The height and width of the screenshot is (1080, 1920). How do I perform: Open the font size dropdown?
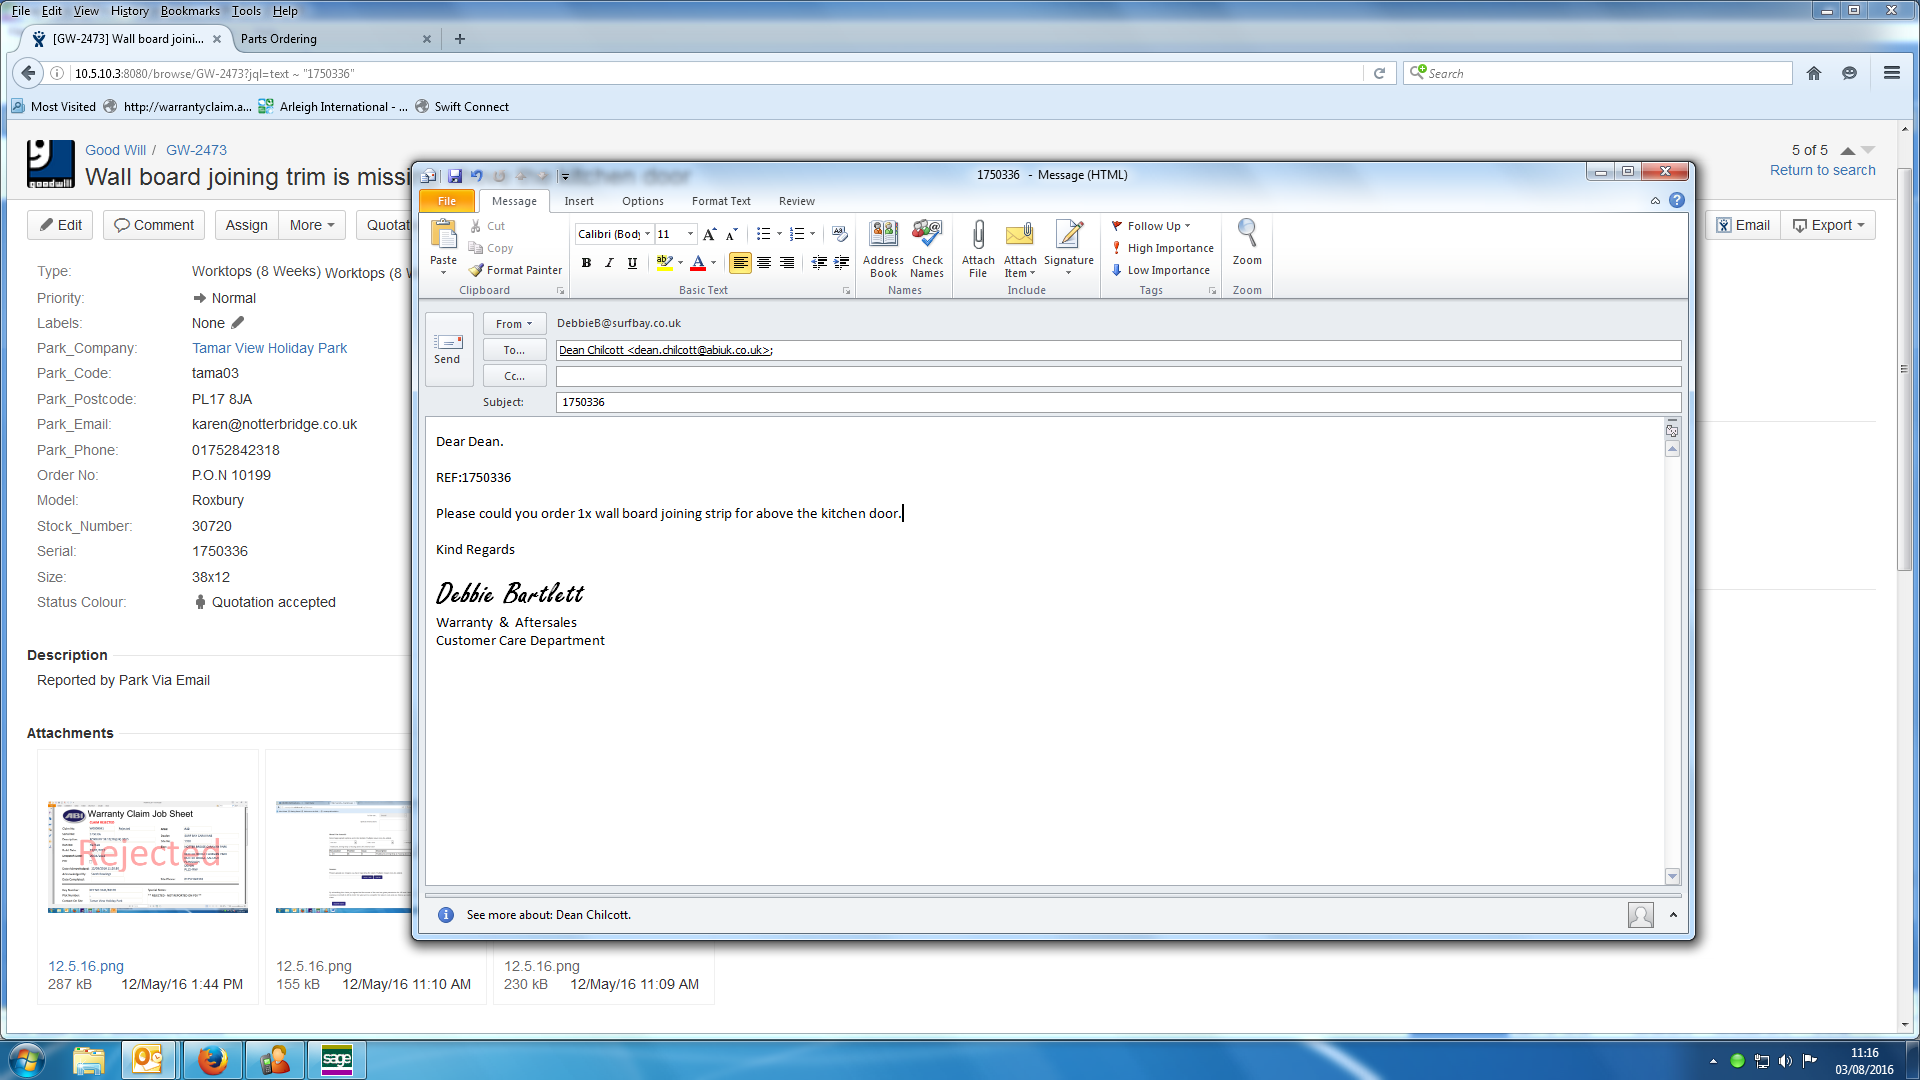690,234
